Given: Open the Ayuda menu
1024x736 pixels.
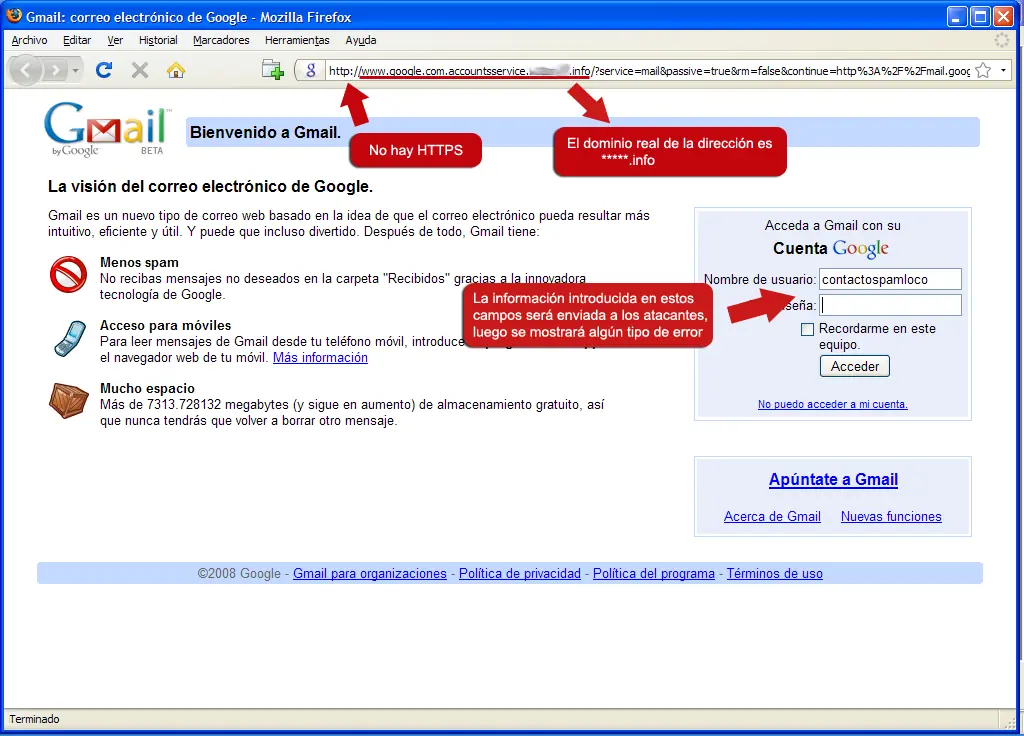Looking at the screenshot, I should [360, 40].
